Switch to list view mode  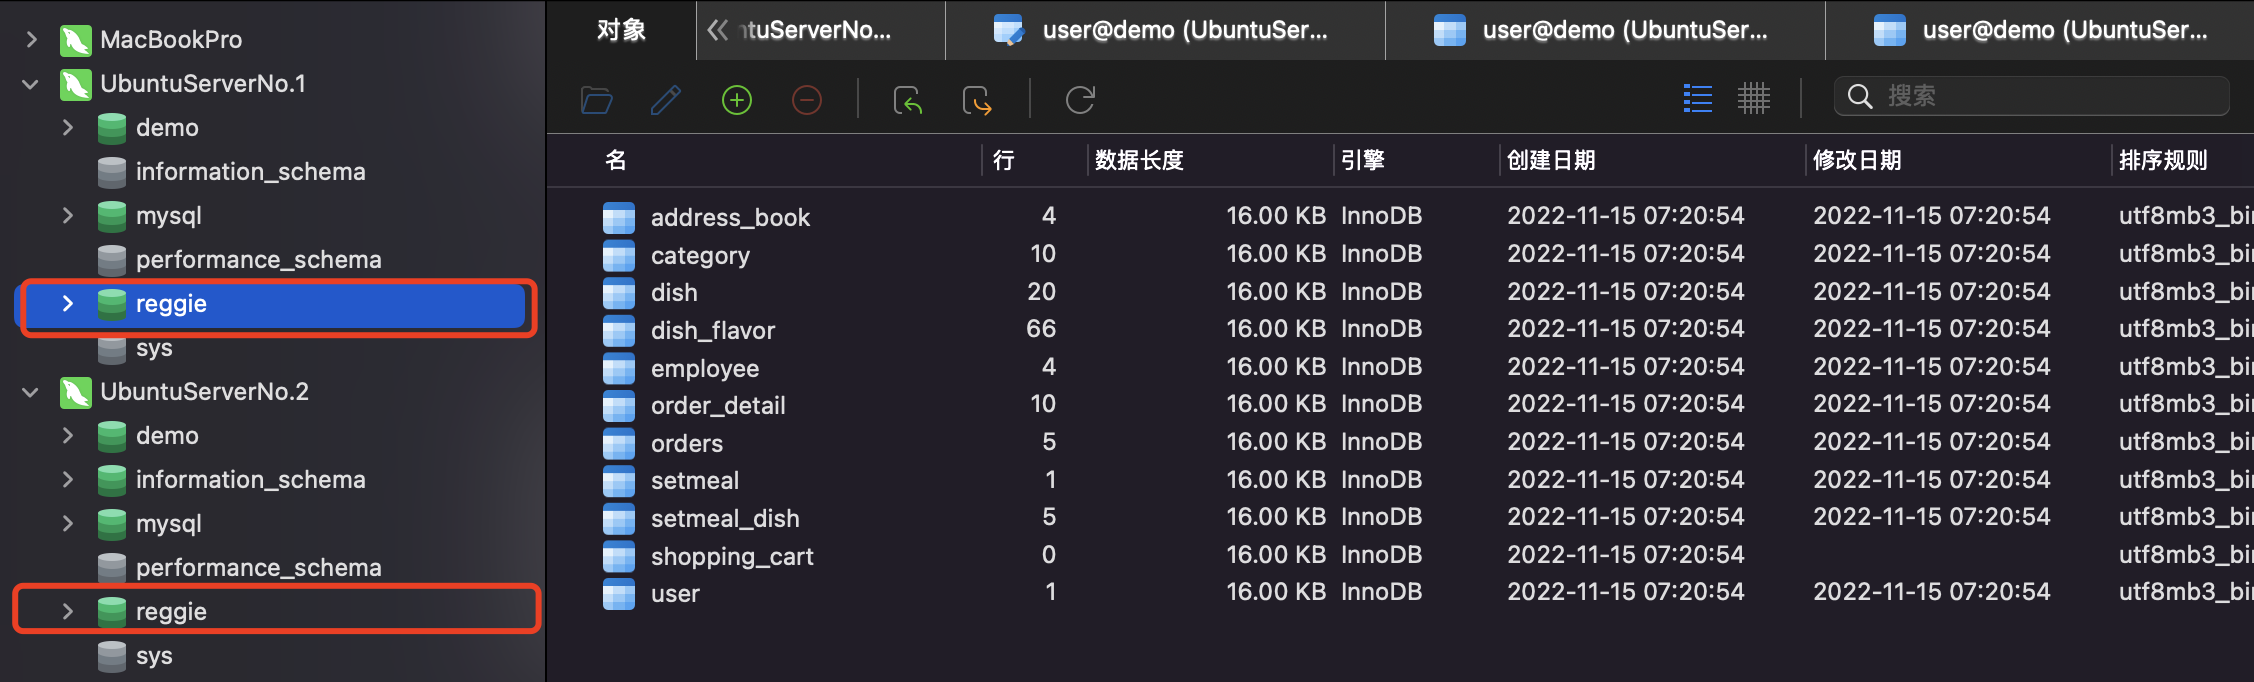(1698, 98)
